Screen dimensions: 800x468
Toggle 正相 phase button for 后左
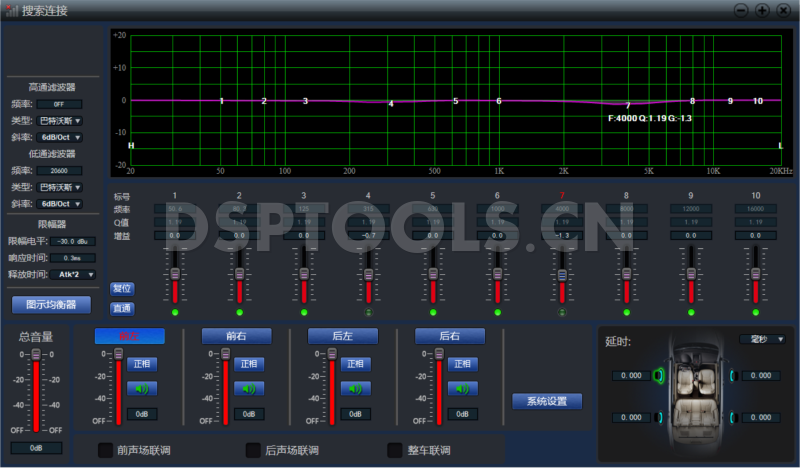coord(356,364)
